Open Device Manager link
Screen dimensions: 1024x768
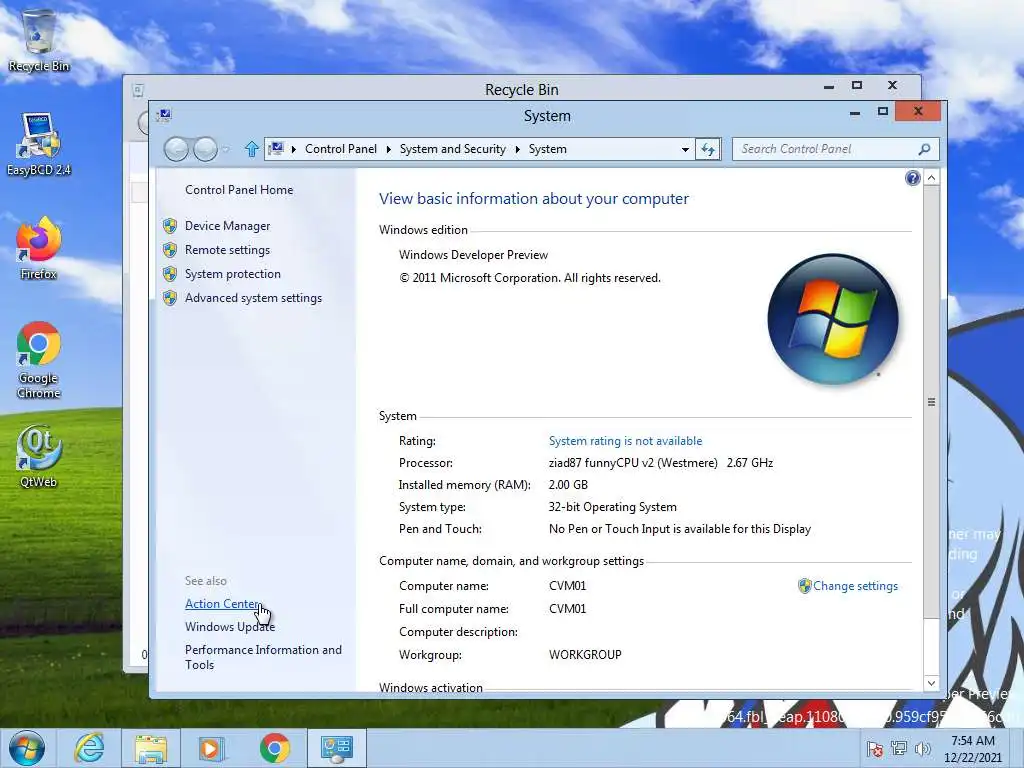tap(227, 226)
